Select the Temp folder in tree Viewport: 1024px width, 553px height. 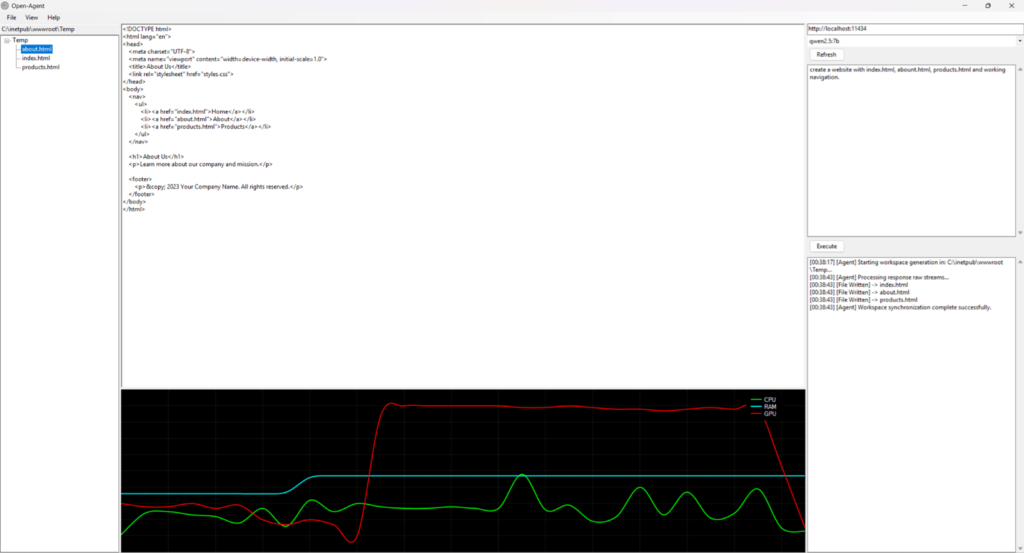20,40
